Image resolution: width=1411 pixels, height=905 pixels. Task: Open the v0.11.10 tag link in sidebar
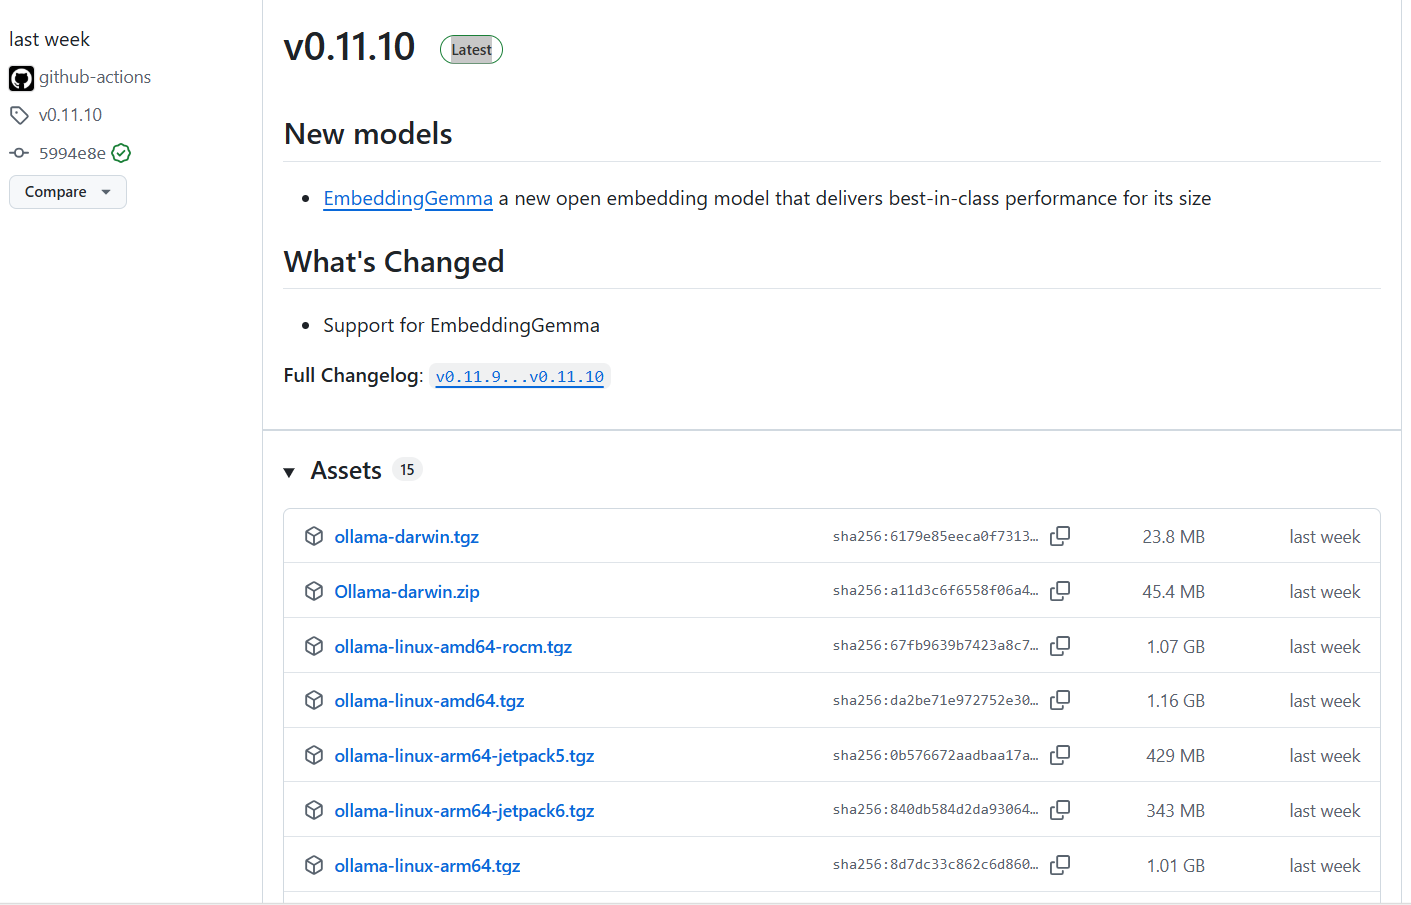70,115
